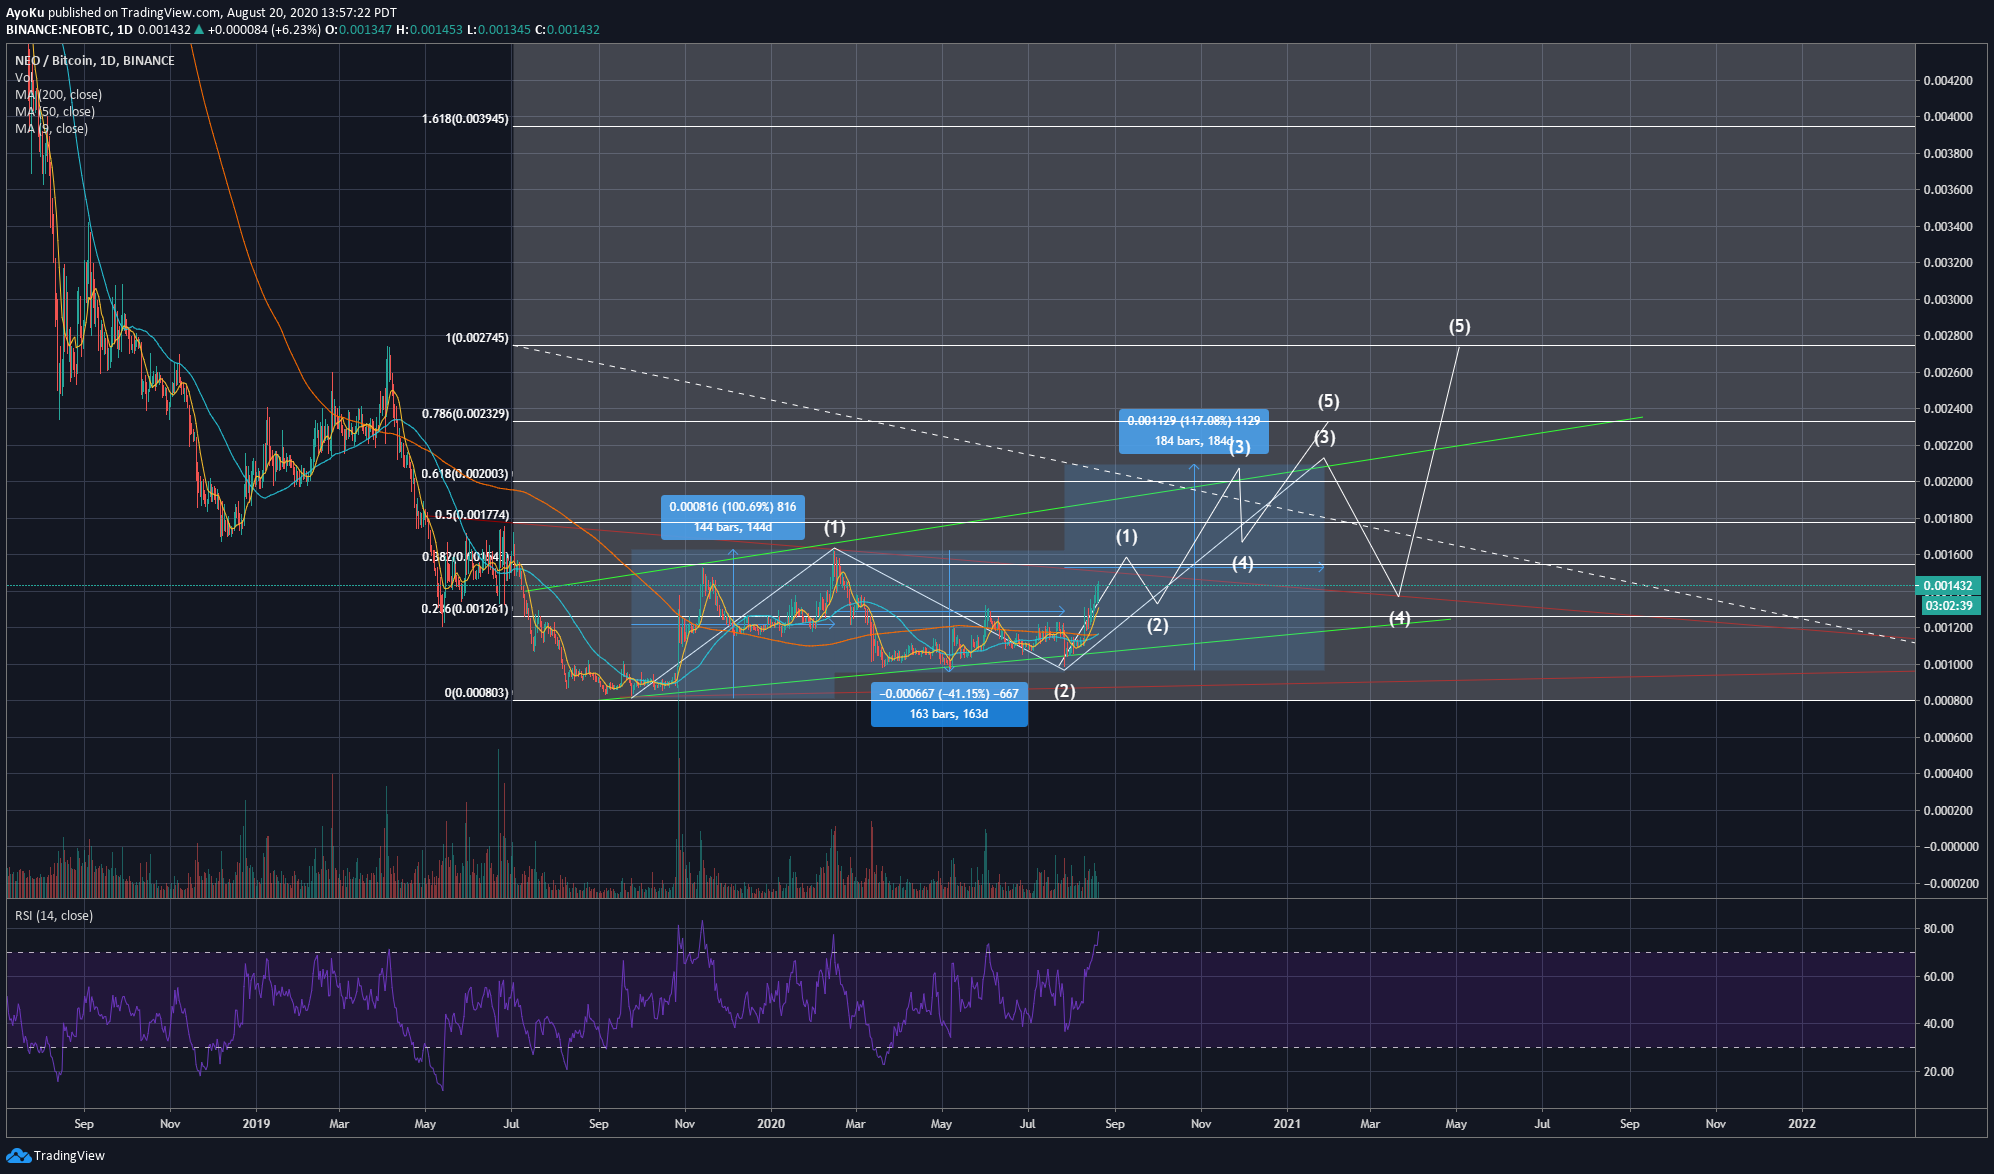Click the 0.003000 price axis label
Image resolution: width=1994 pixels, height=1174 pixels.
pyautogui.click(x=1948, y=300)
